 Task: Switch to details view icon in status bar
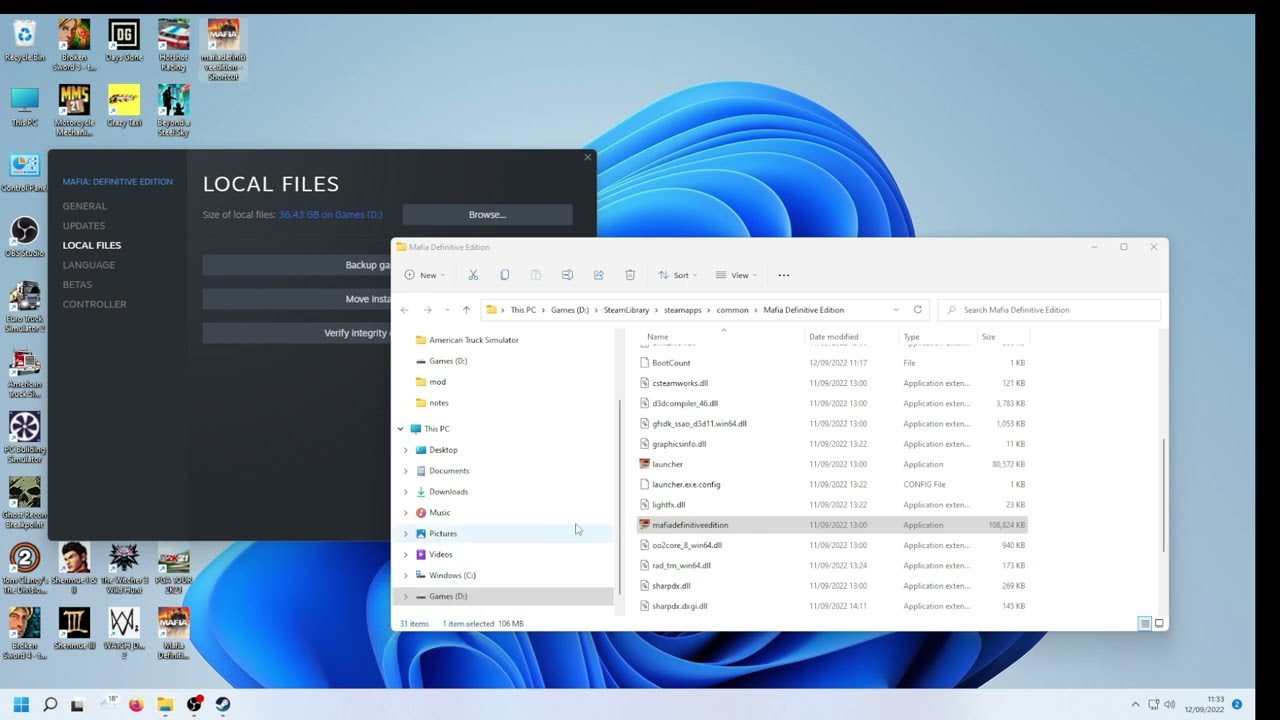click(1144, 624)
